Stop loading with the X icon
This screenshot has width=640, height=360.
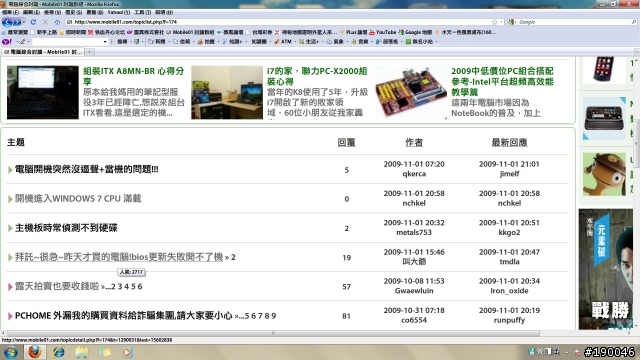[x=45, y=22]
